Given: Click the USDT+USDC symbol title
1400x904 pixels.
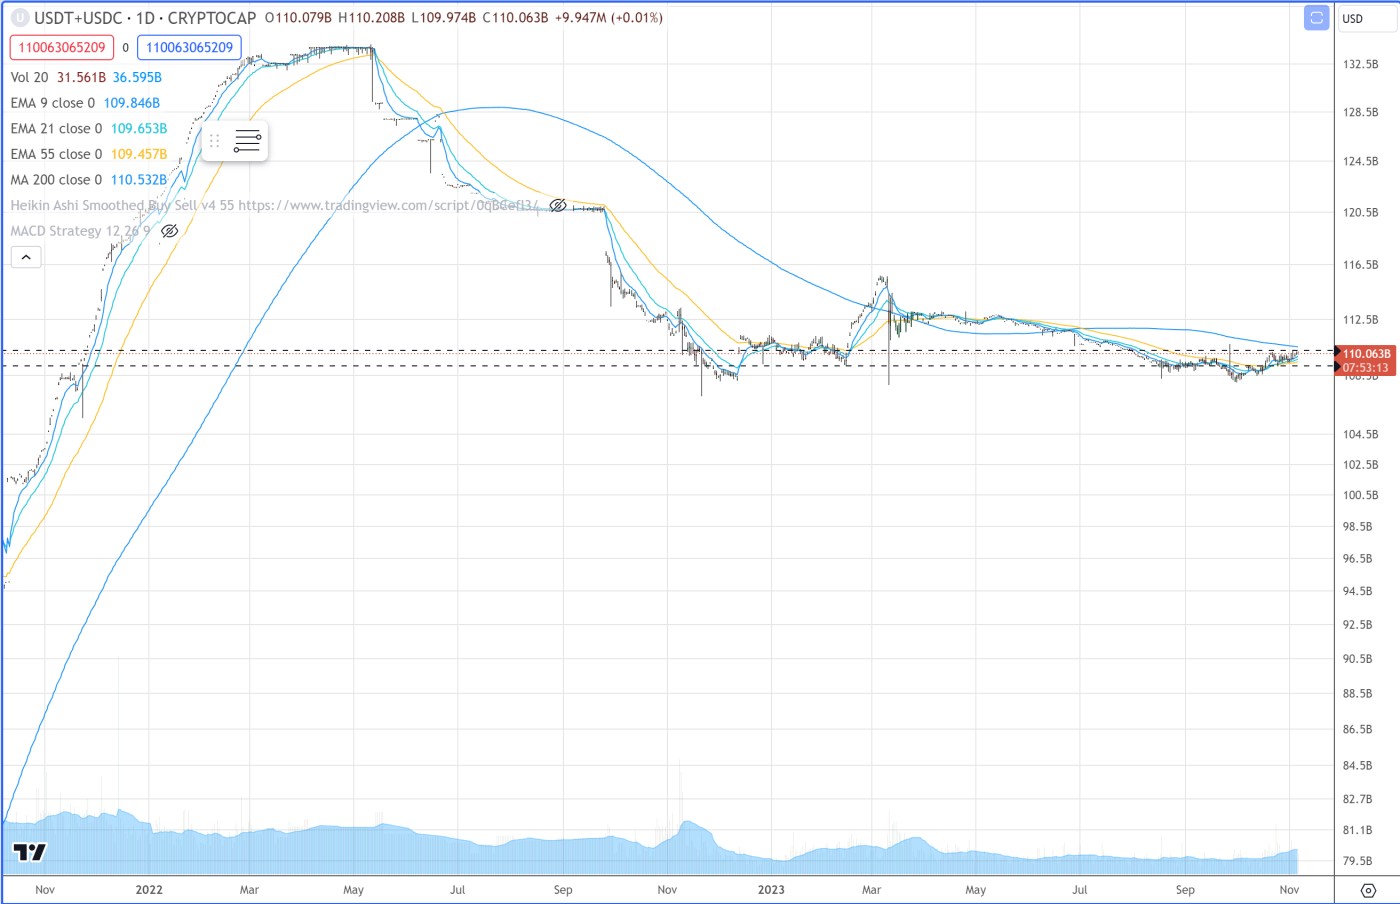Looking at the screenshot, I should [x=78, y=18].
